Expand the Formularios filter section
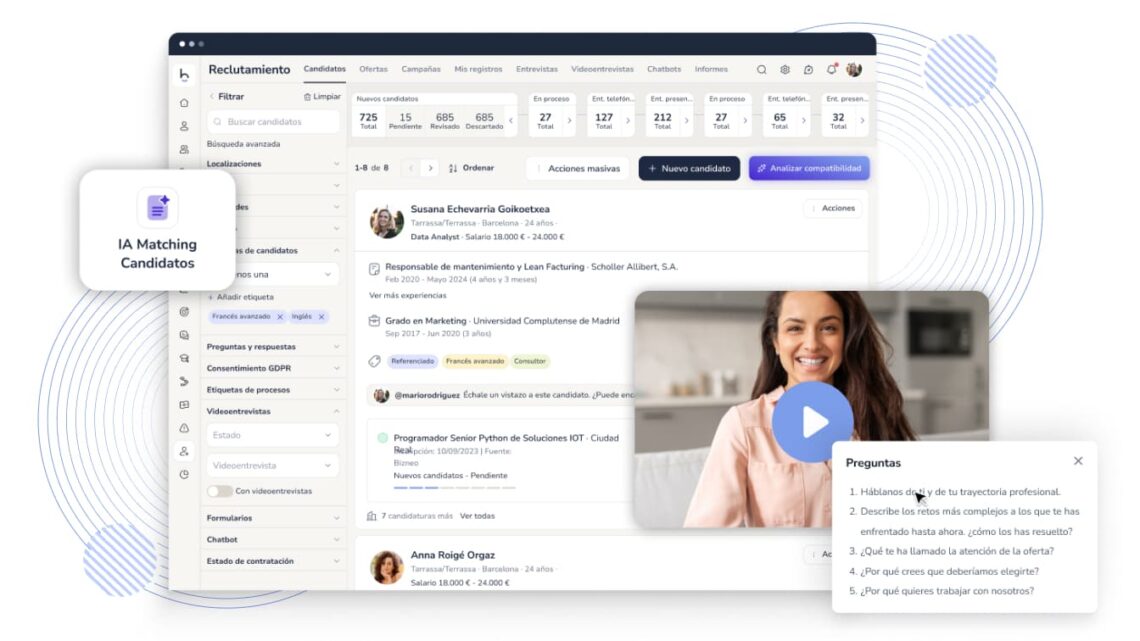Image resolution: width=1140 pixels, height=641 pixels. pyautogui.click(x=272, y=518)
